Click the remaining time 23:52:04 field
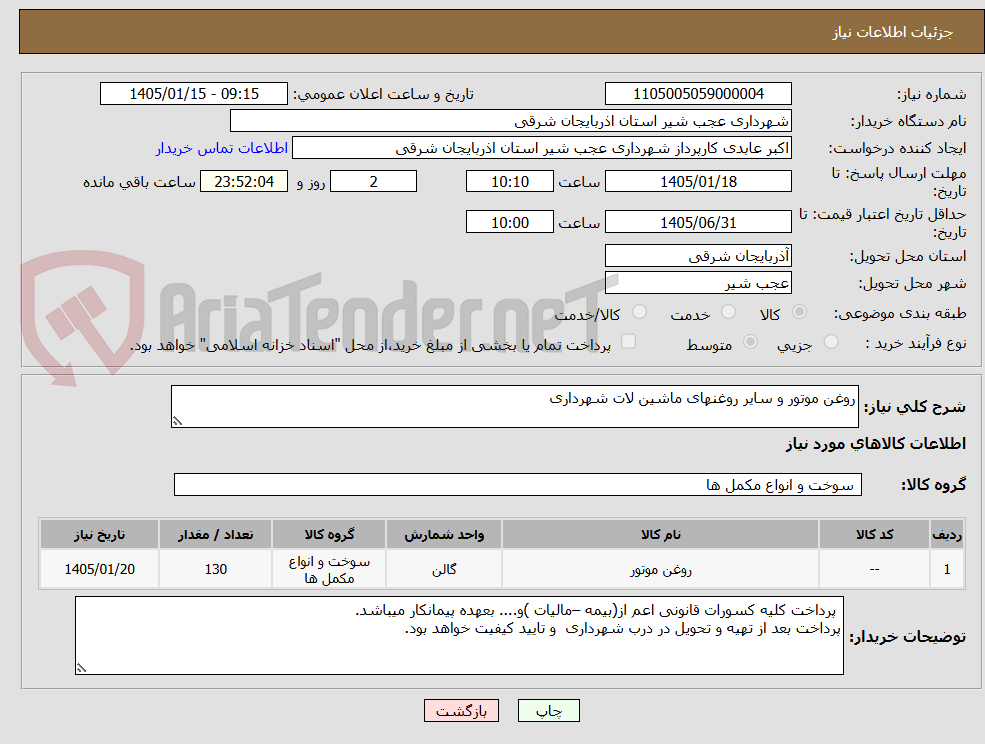 pyautogui.click(x=244, y=182)
